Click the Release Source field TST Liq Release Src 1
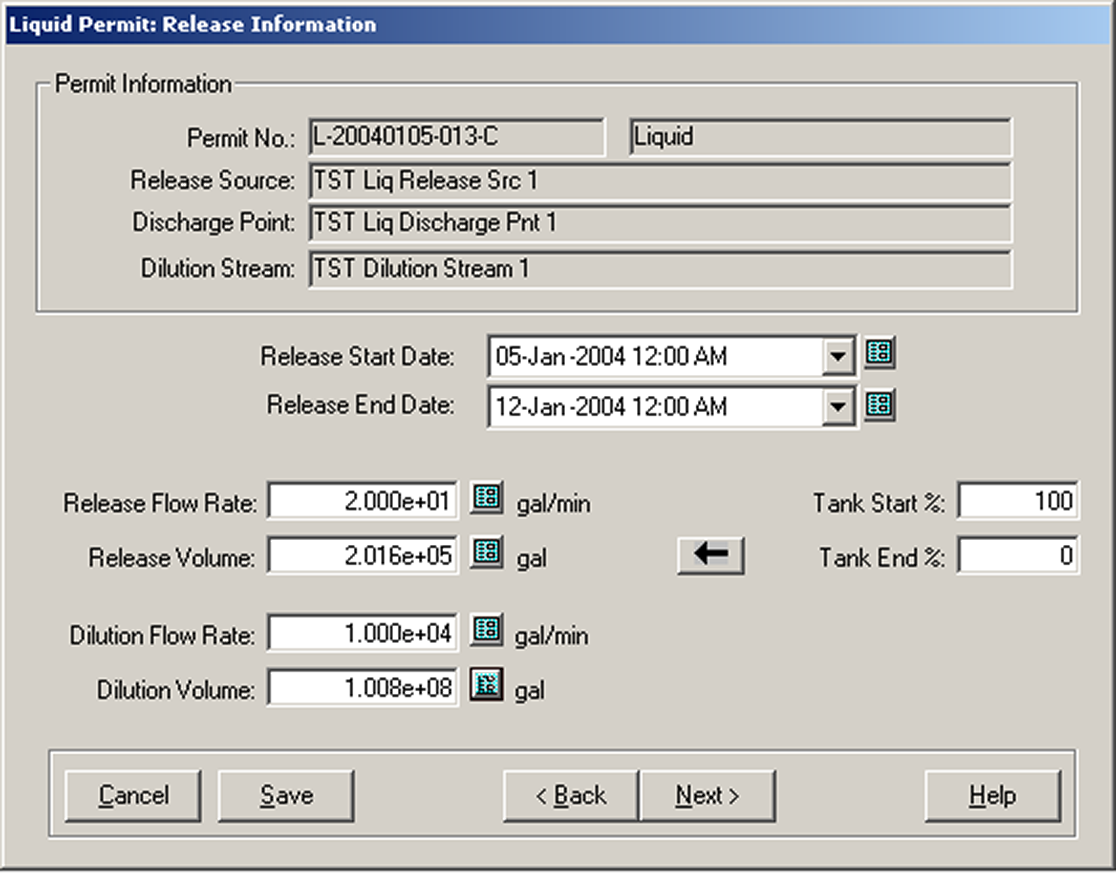This screenshot has height=873, width=1116. click(x=660, y=181)
